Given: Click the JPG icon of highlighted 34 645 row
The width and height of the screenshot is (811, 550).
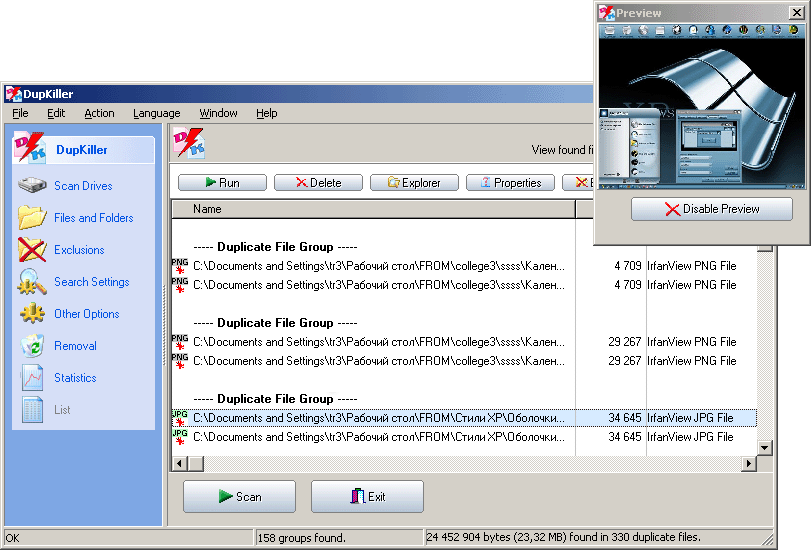Looking at the screenshot, I should (x=179, y=418).
